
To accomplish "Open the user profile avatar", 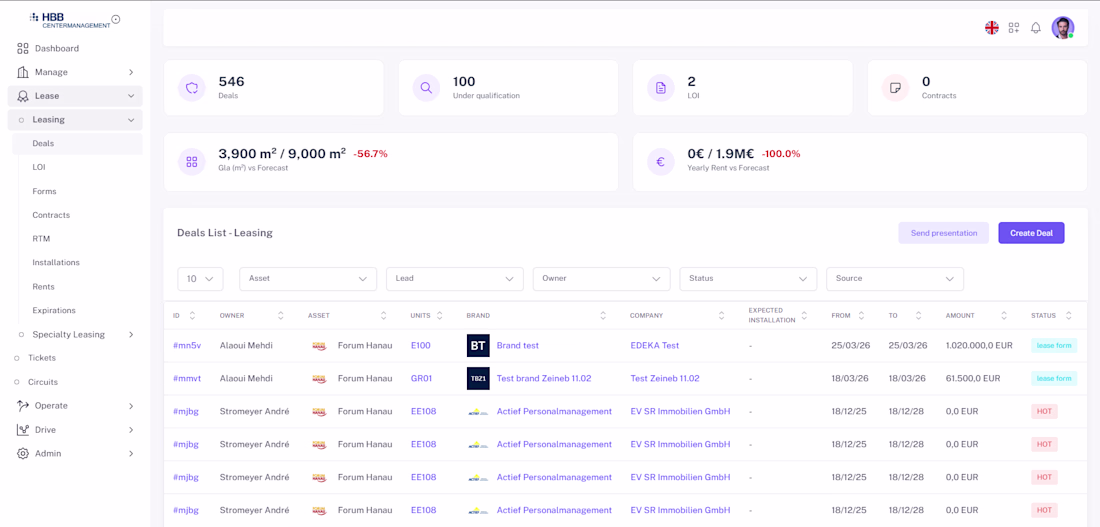I will click(x=1062, y=27).
